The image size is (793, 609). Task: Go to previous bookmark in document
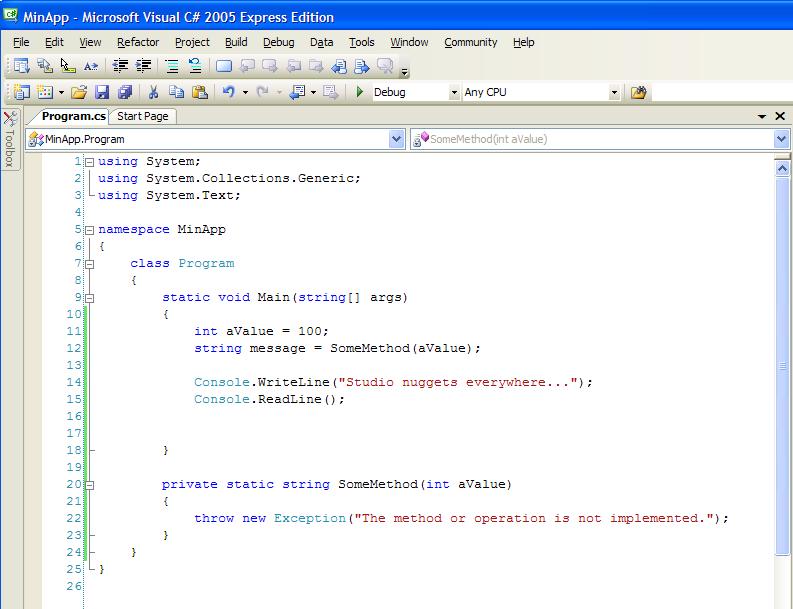pos(339,66)
